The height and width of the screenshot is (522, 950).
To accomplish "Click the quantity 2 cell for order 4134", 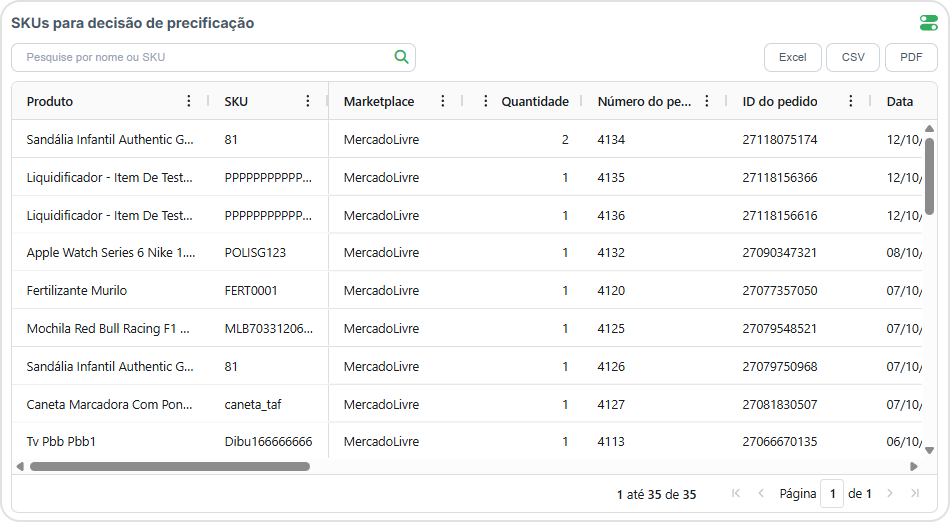I will click(565, 139).
